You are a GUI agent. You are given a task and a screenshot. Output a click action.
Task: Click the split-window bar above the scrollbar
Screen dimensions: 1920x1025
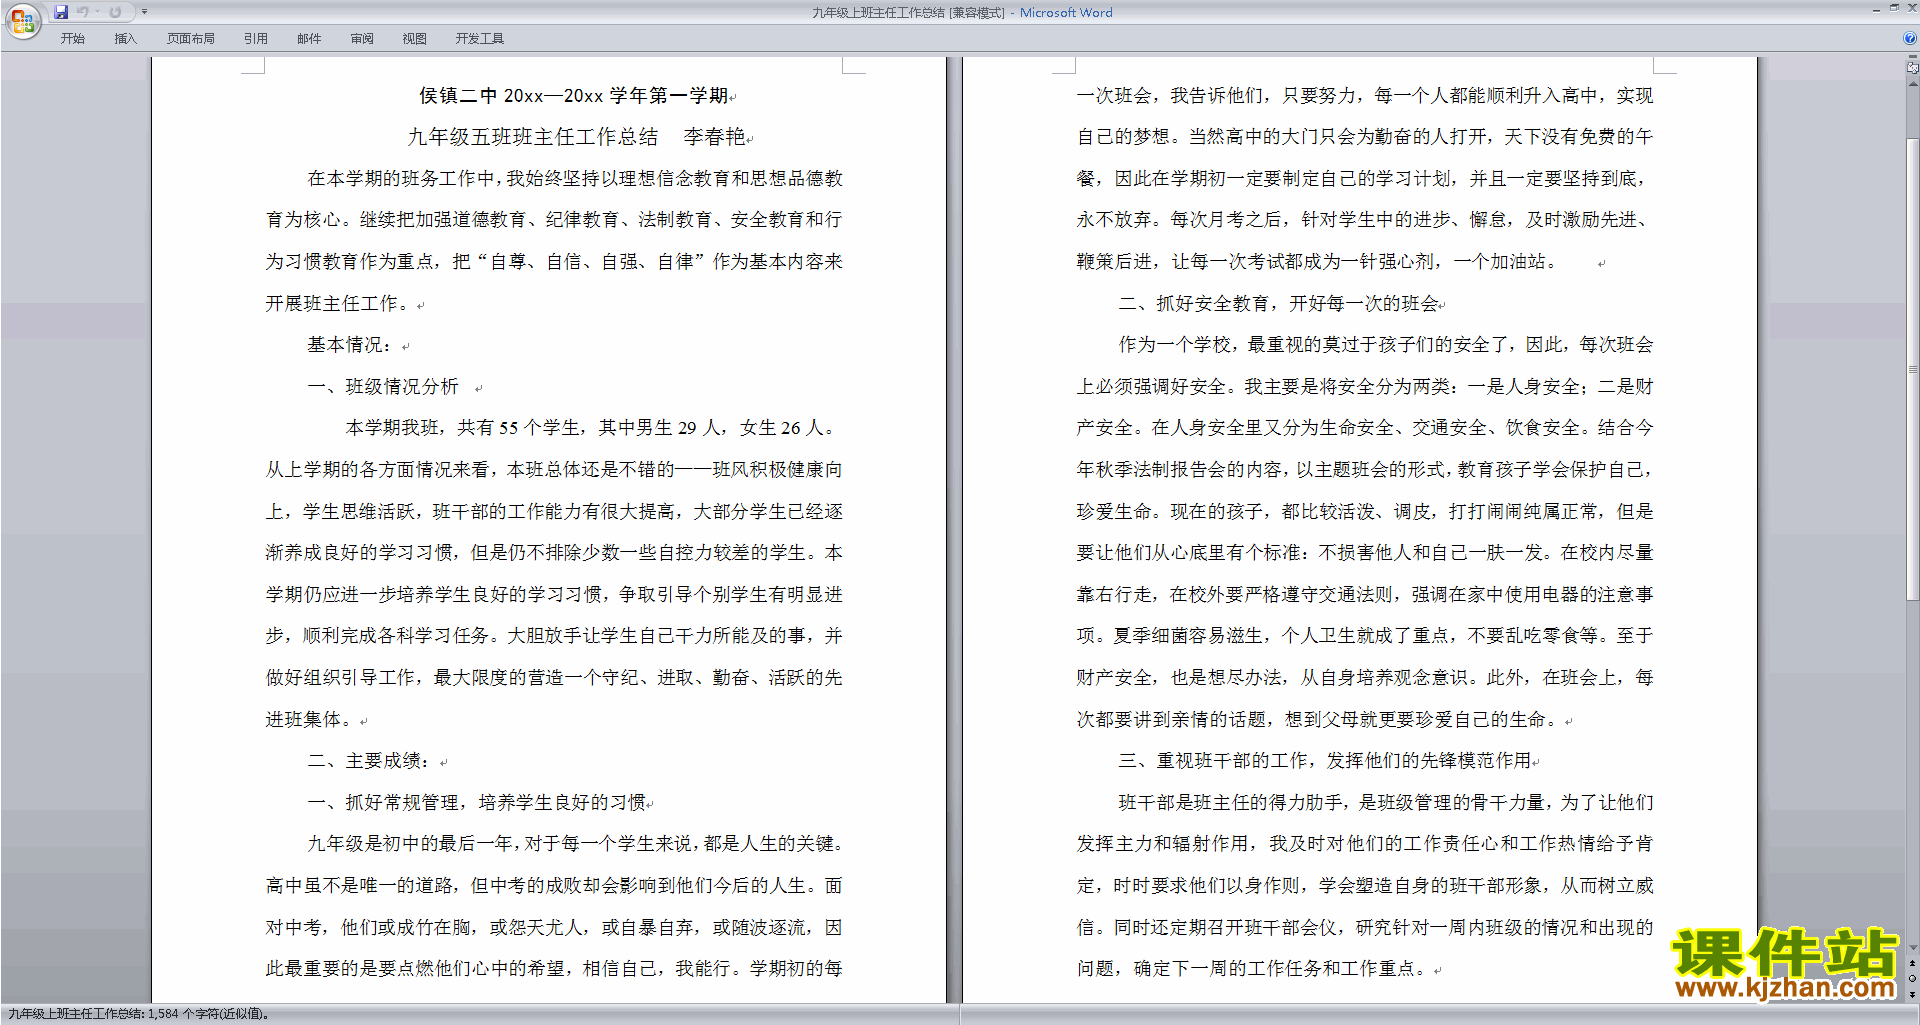(x=1913, y=58)
